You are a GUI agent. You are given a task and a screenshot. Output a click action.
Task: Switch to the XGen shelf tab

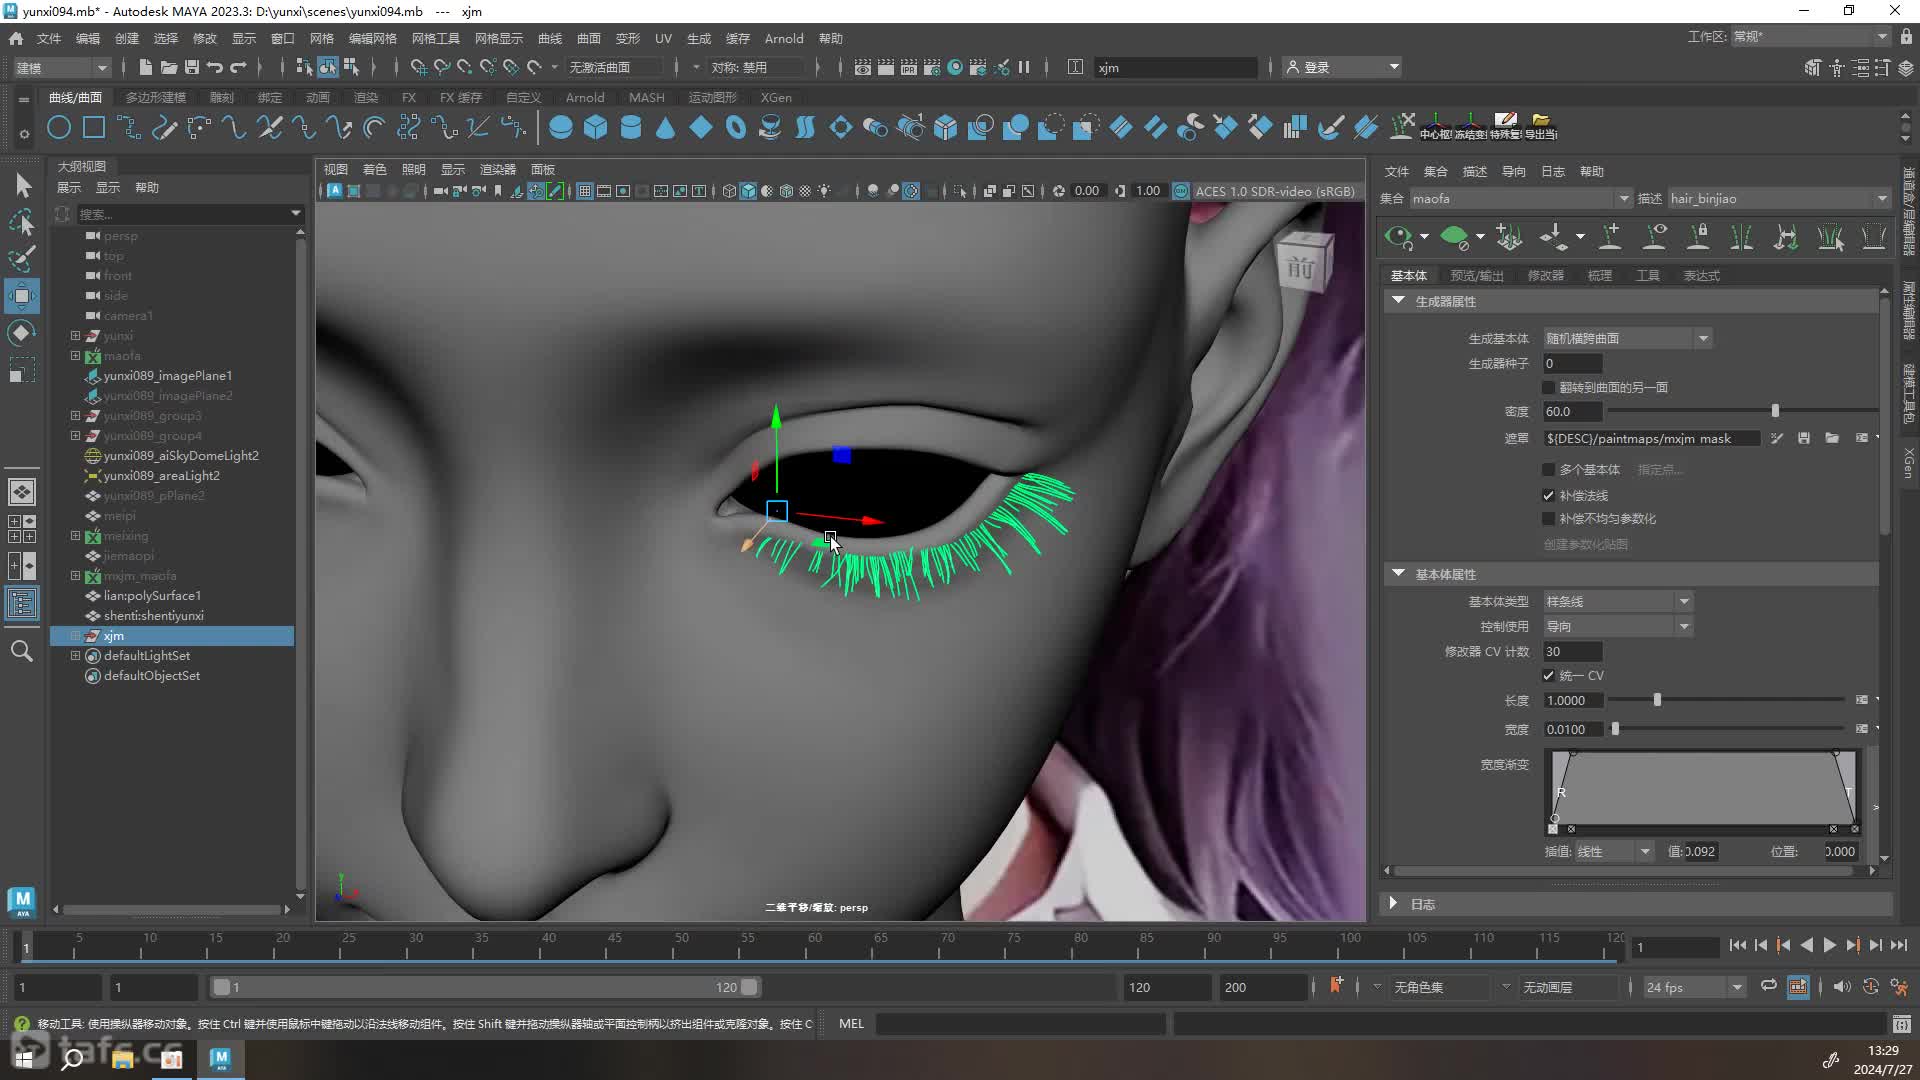coord(776,98)
